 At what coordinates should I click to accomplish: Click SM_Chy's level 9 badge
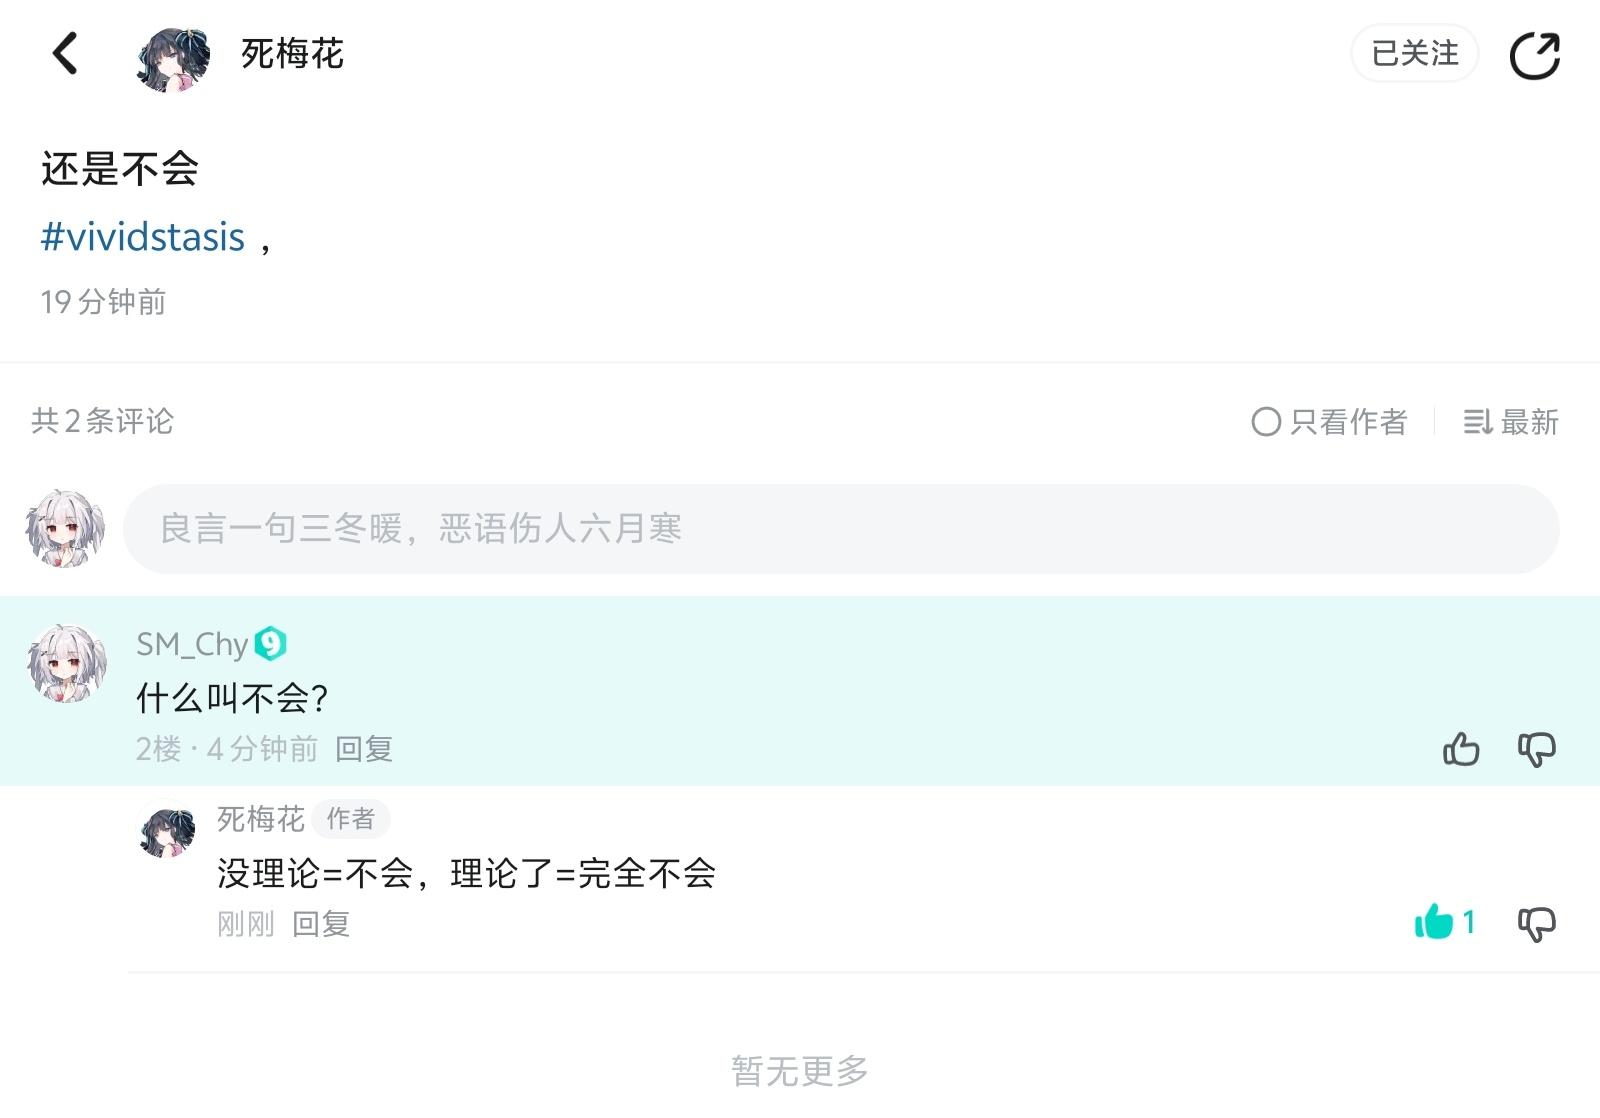[x=271, y=644]
